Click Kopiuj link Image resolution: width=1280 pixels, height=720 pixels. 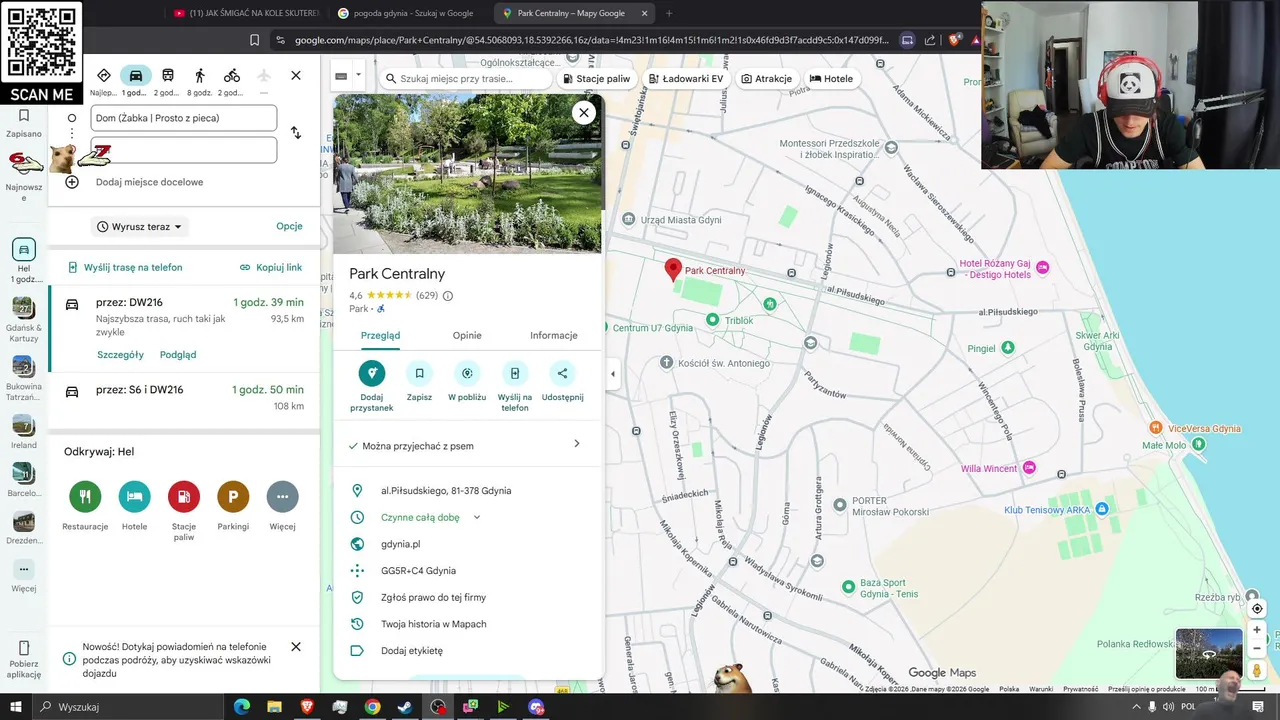[x=271, y=268]
